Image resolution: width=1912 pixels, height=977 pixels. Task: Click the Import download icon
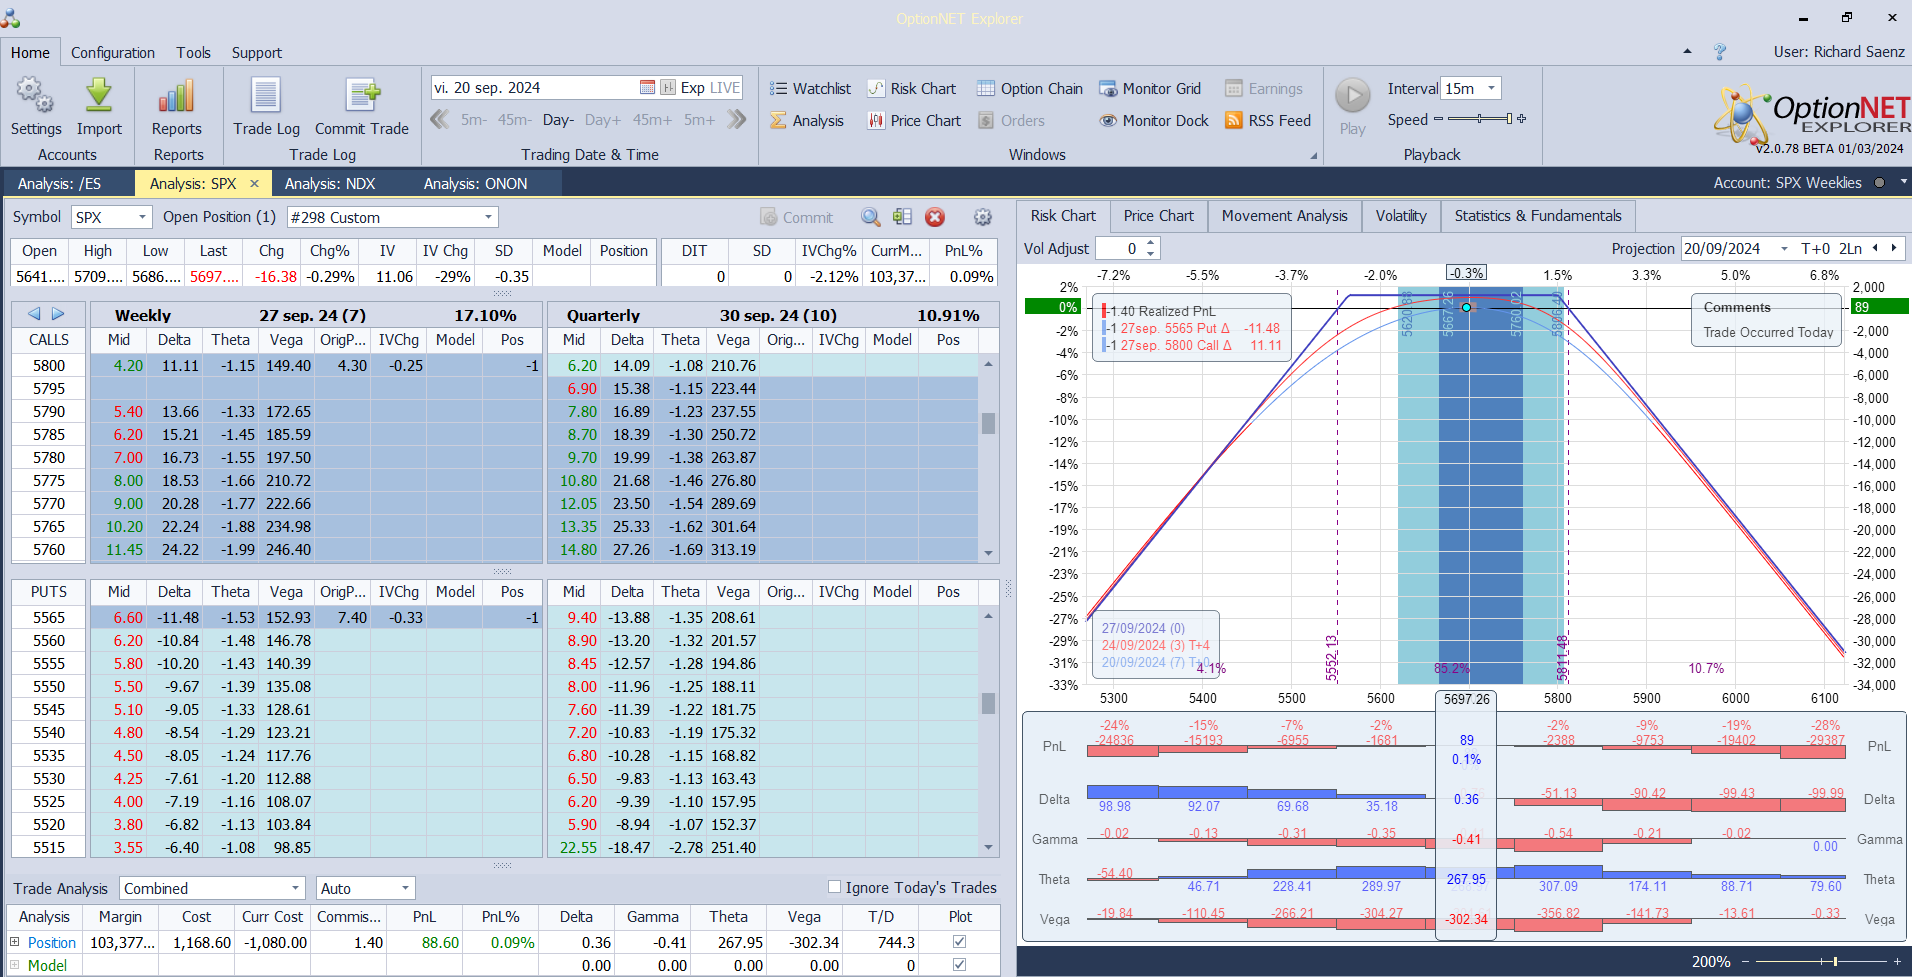pyautogui.click(x=99, y=96)
